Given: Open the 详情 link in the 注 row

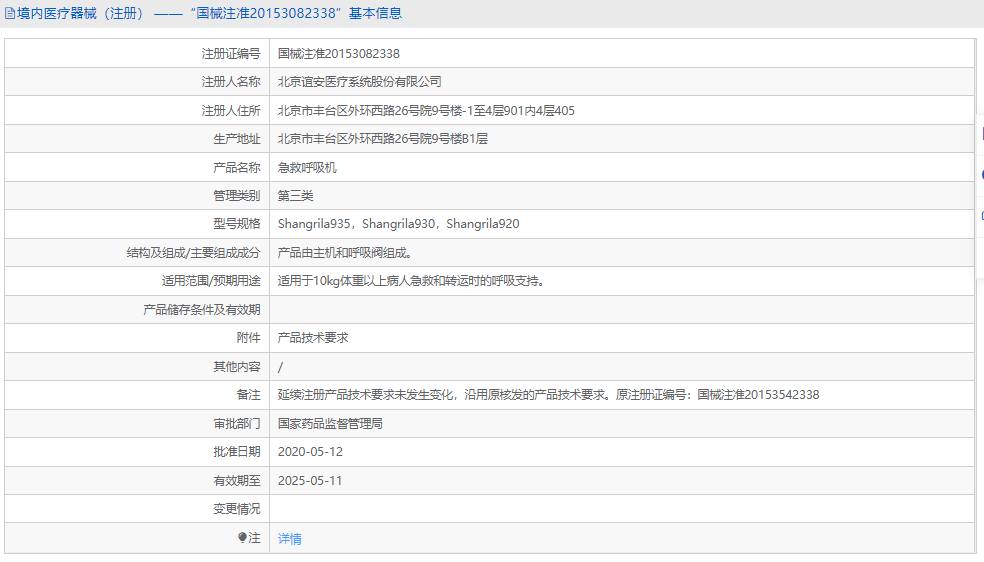Looking at the screenshot, I should pos(290,538).
